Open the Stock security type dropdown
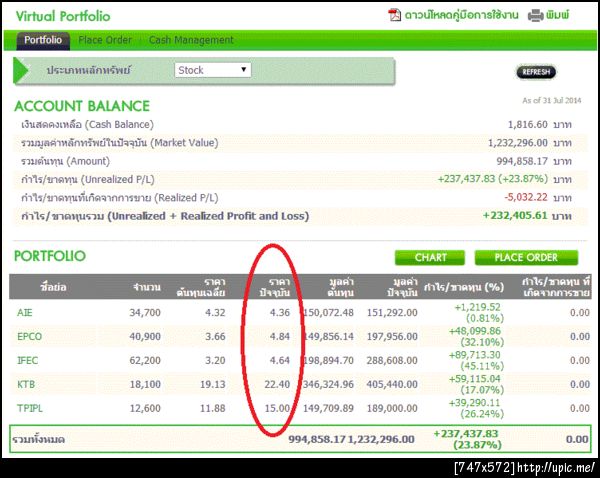This screenshot has height=478, width=600. tap(213, 70)
